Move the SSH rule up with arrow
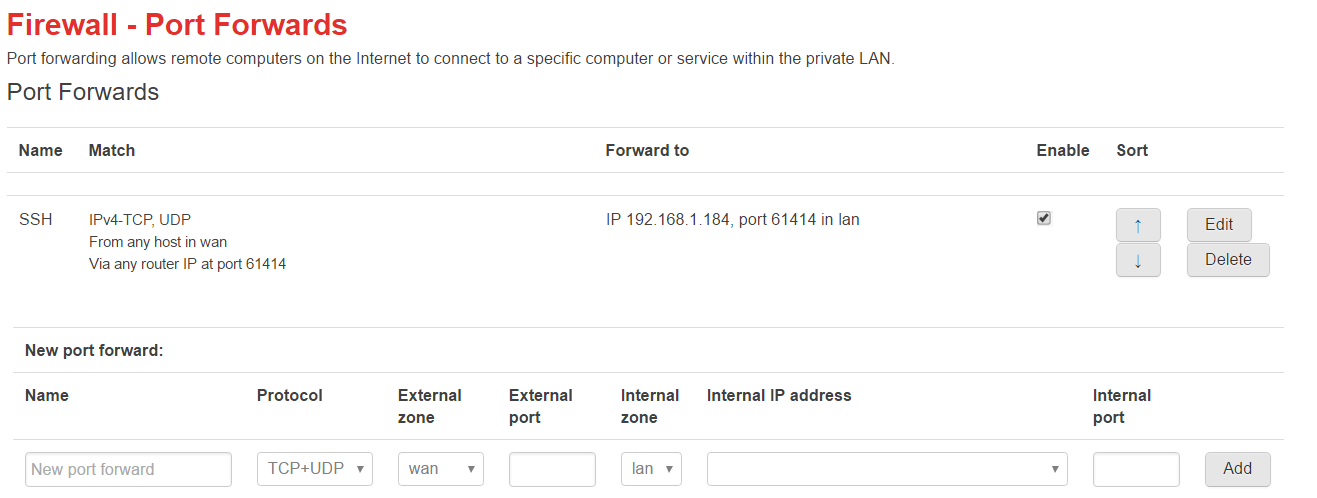The image size is (1317, 498). coord(1138,225)
